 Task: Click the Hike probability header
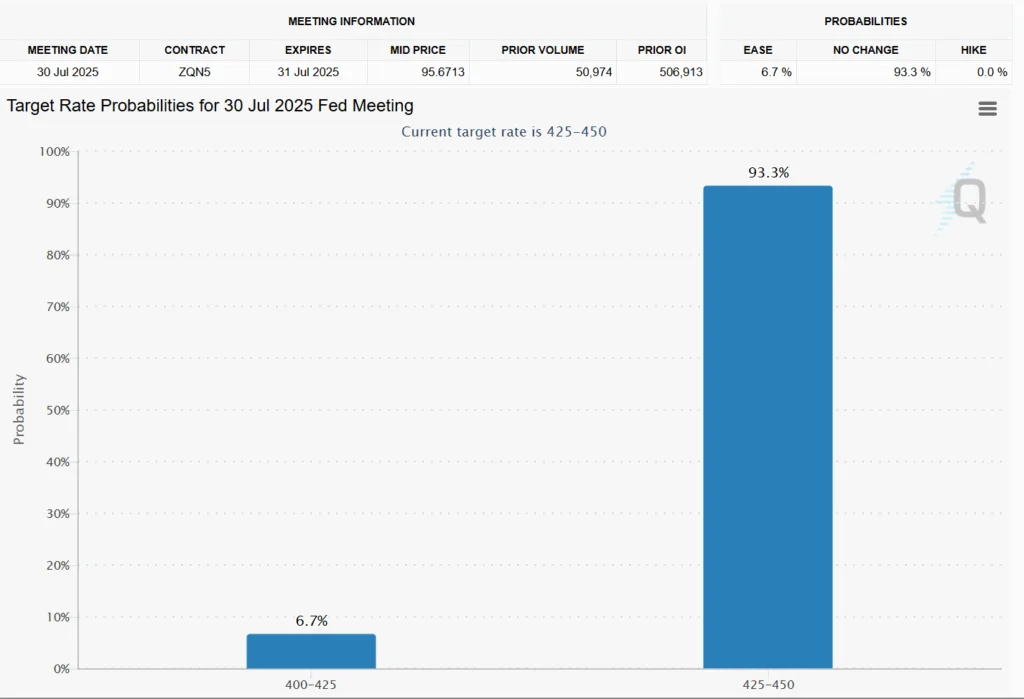(973, 50)
